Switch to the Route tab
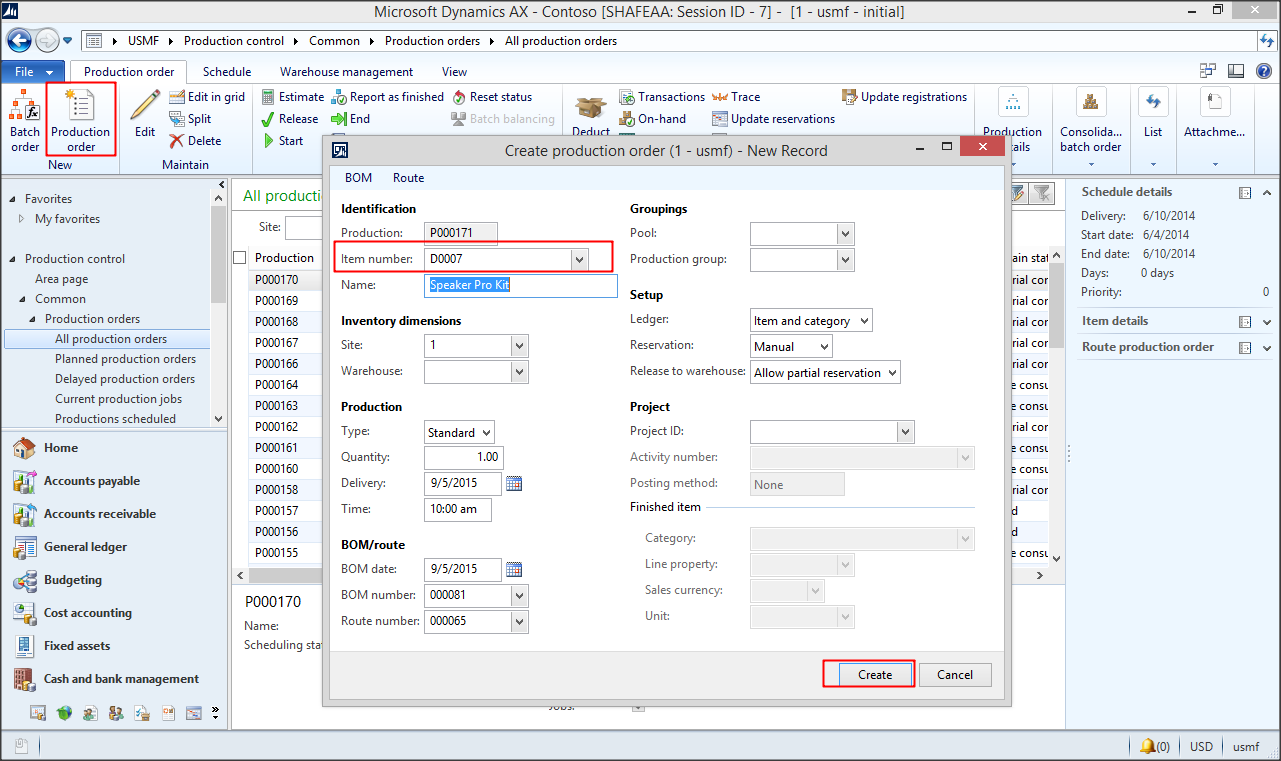 click(408, 177)
